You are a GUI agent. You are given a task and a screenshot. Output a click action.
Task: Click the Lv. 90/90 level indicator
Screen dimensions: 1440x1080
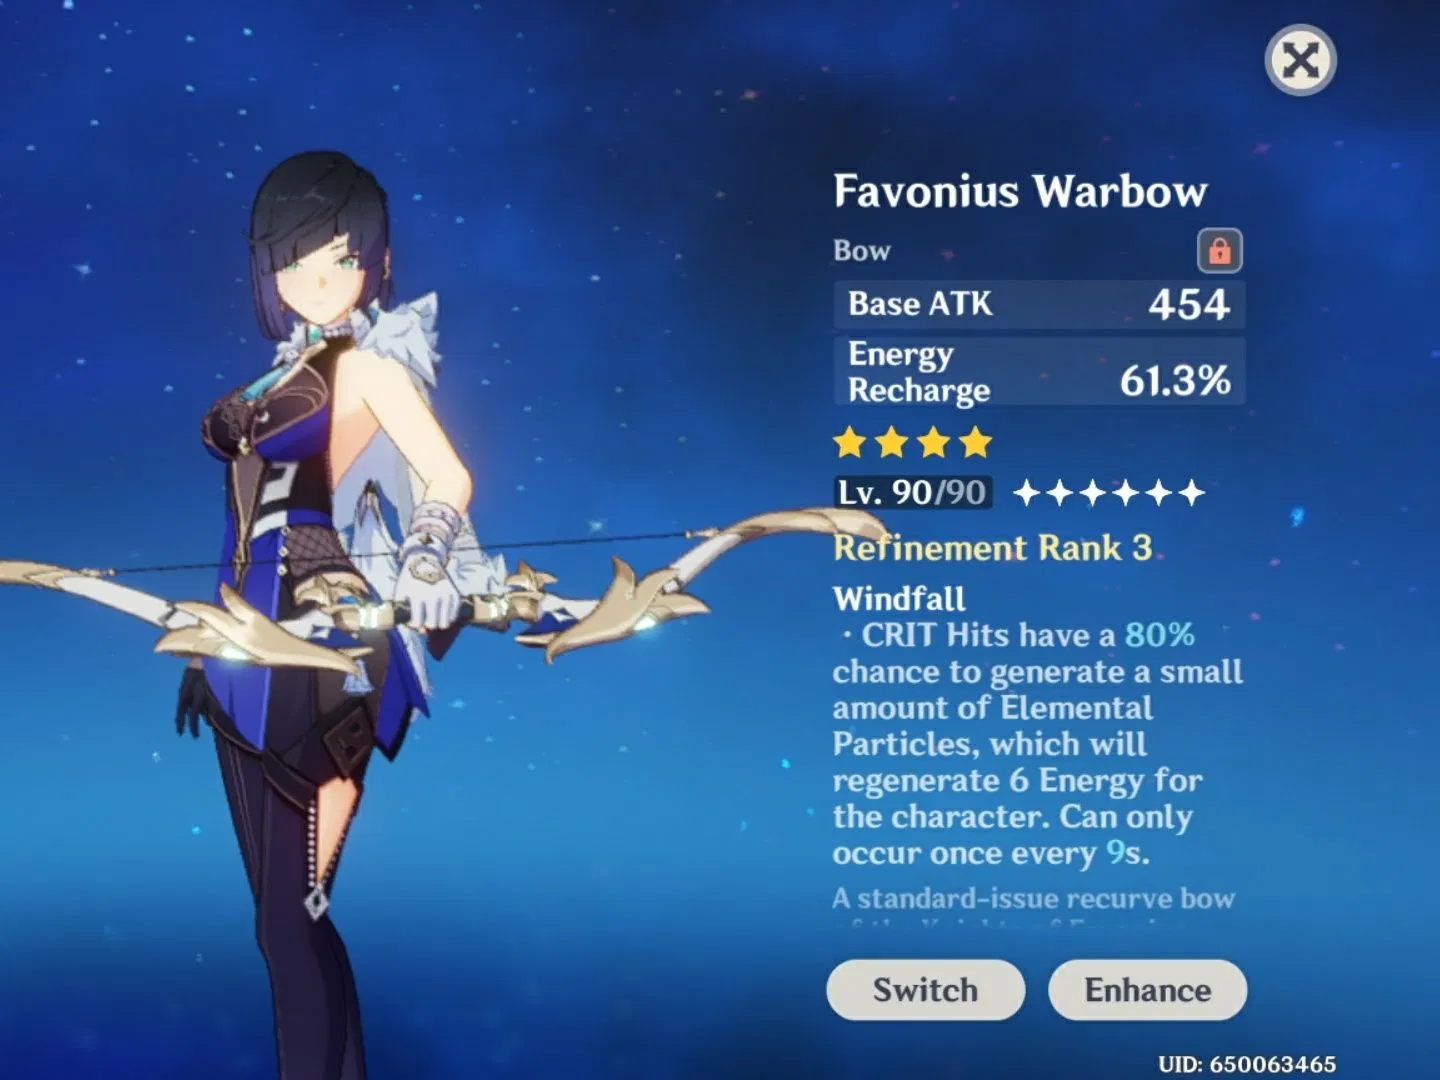pyautogui.click(x=912, y=492)
